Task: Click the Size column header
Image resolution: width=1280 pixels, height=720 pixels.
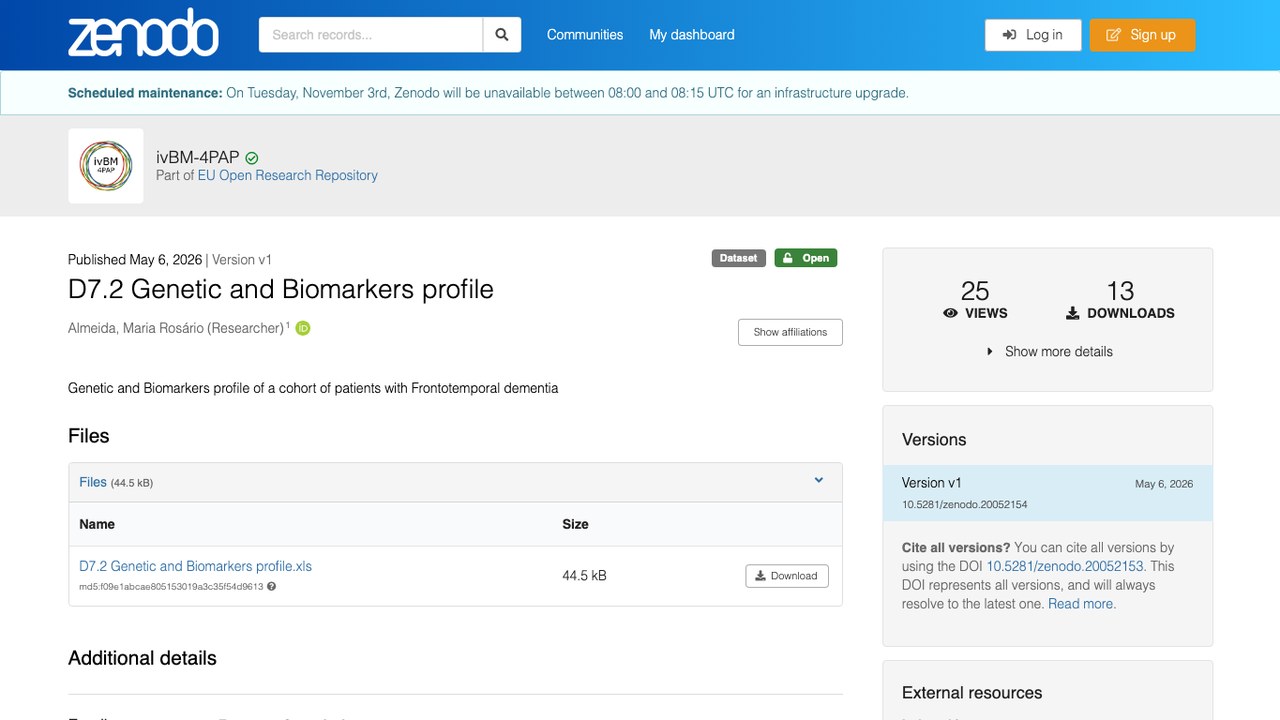Action: pyautogui.click(x=575, y=524)
